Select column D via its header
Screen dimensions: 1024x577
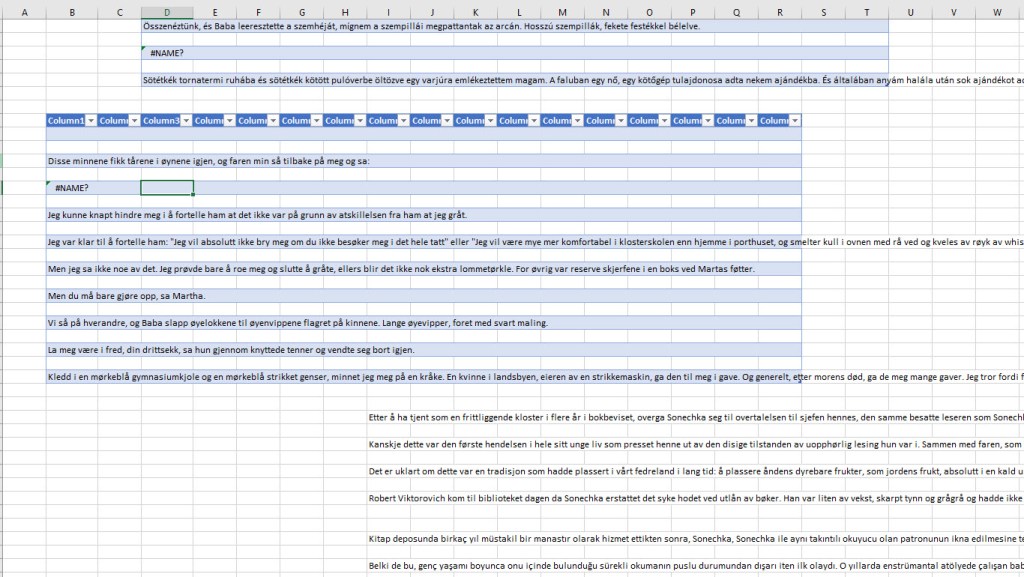(x=167, y=12)
